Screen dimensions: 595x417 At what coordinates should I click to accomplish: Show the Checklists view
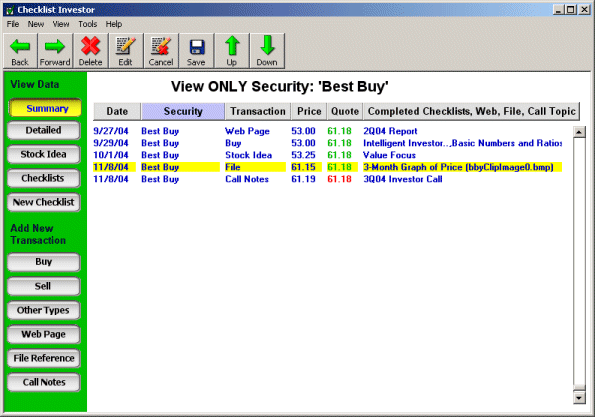point(44,178)
